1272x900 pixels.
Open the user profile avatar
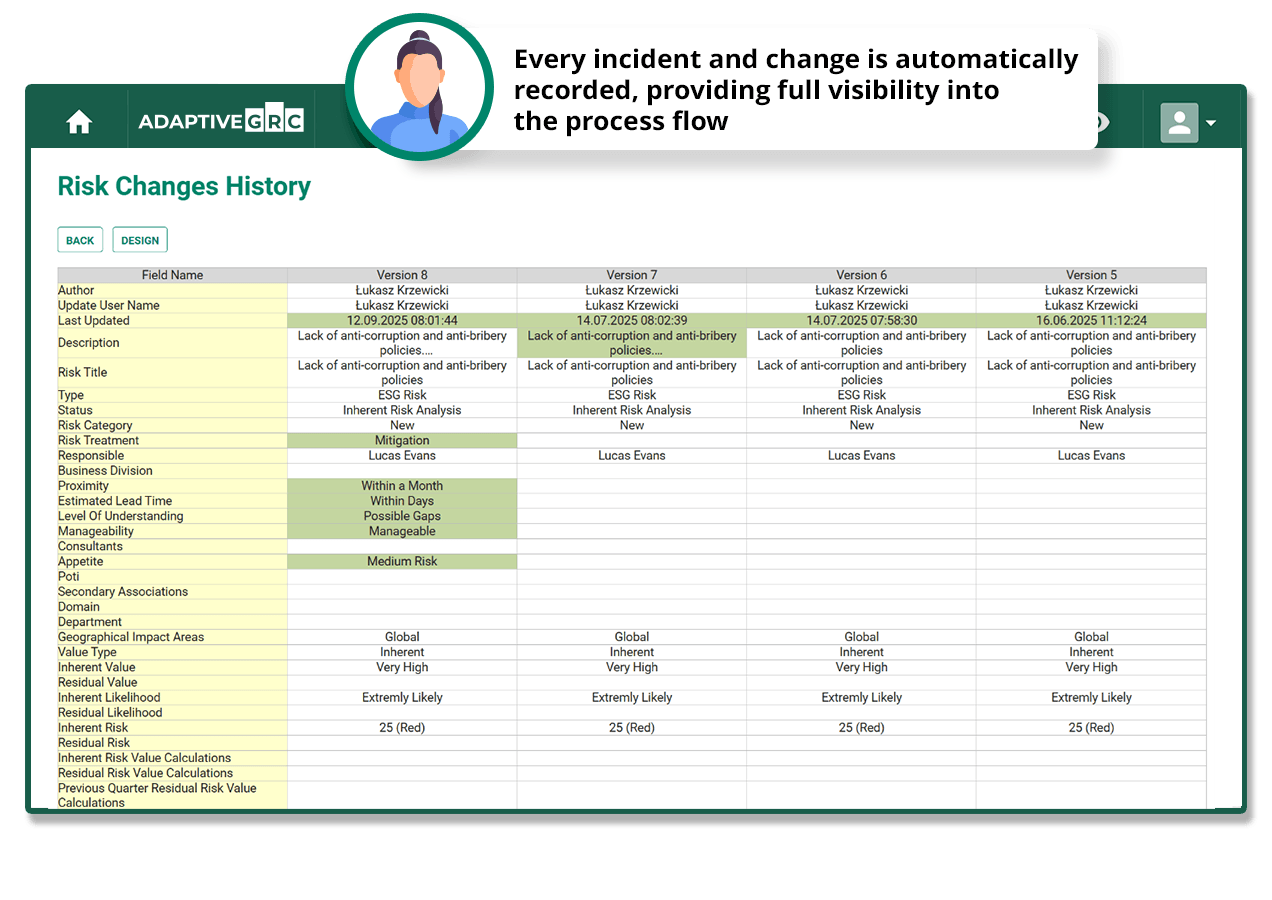(x=1179, y=122)
